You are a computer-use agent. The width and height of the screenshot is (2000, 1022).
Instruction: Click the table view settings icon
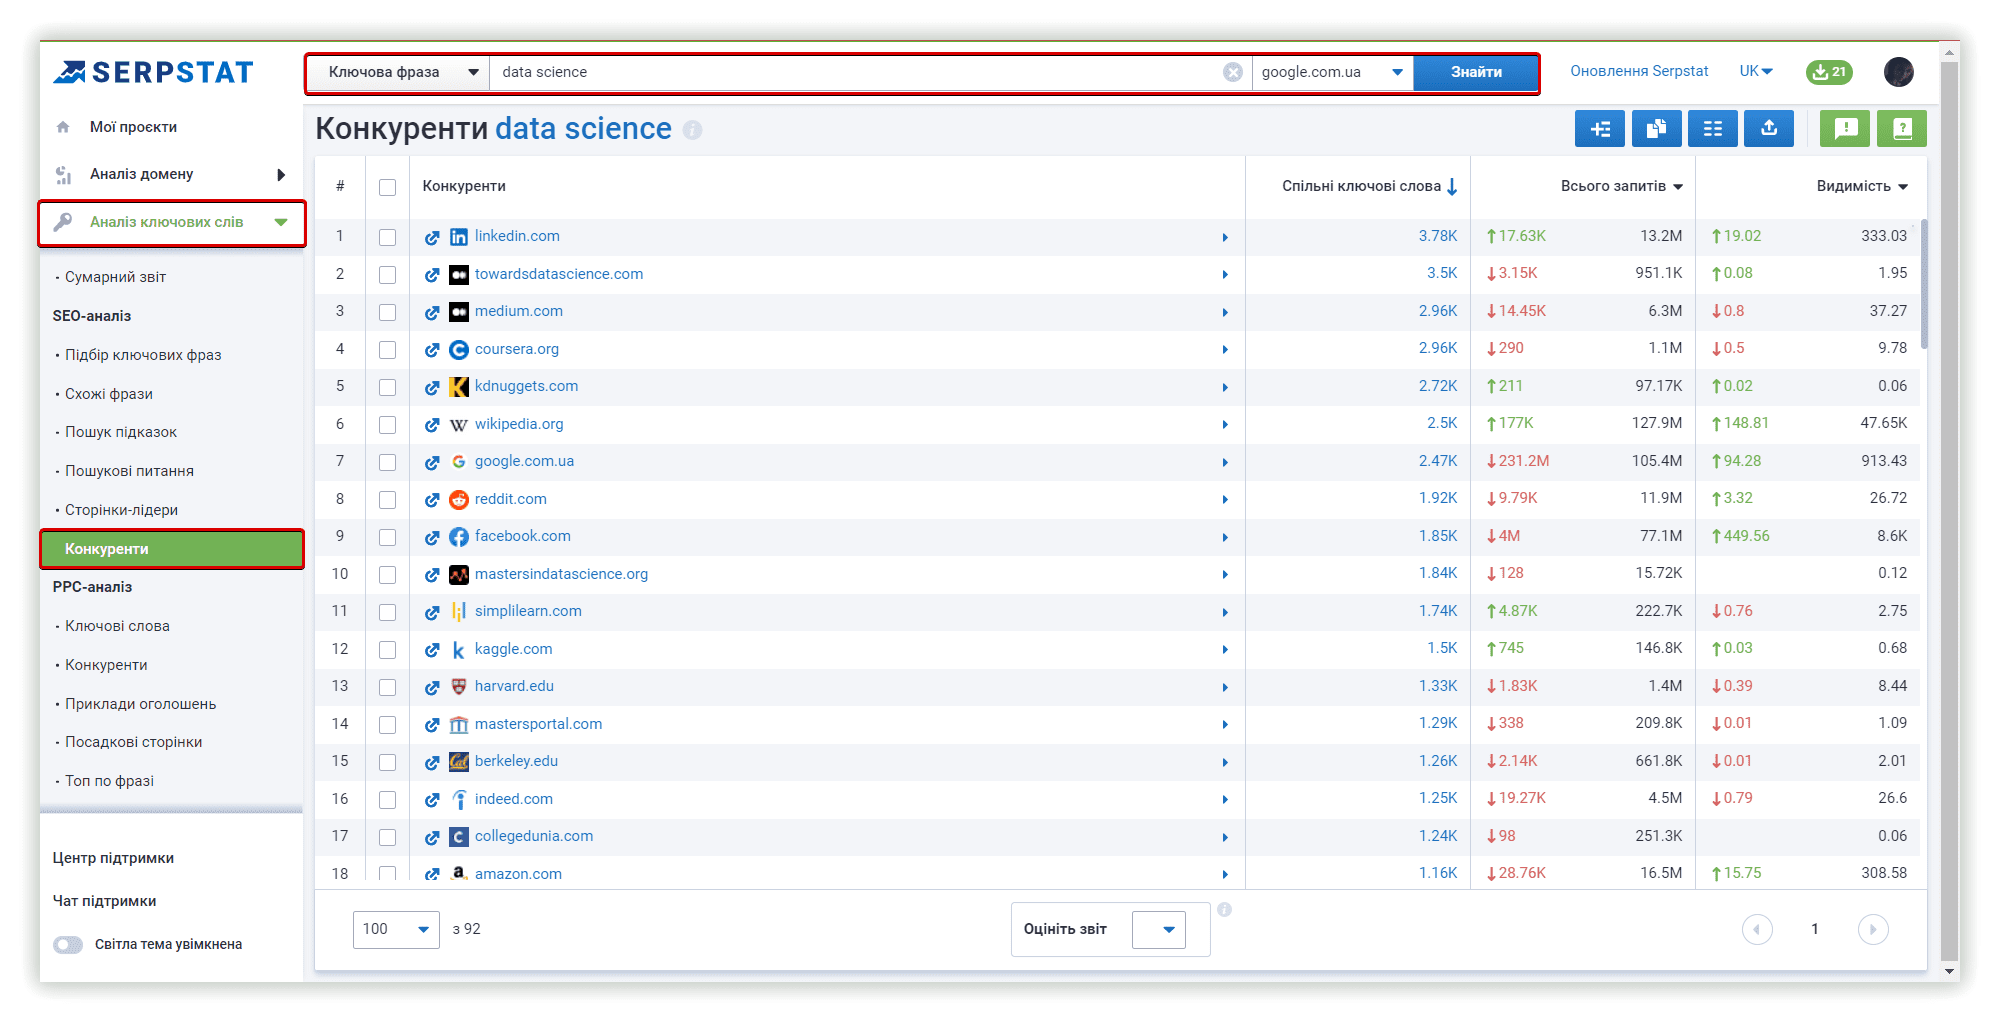(1713, 128)
